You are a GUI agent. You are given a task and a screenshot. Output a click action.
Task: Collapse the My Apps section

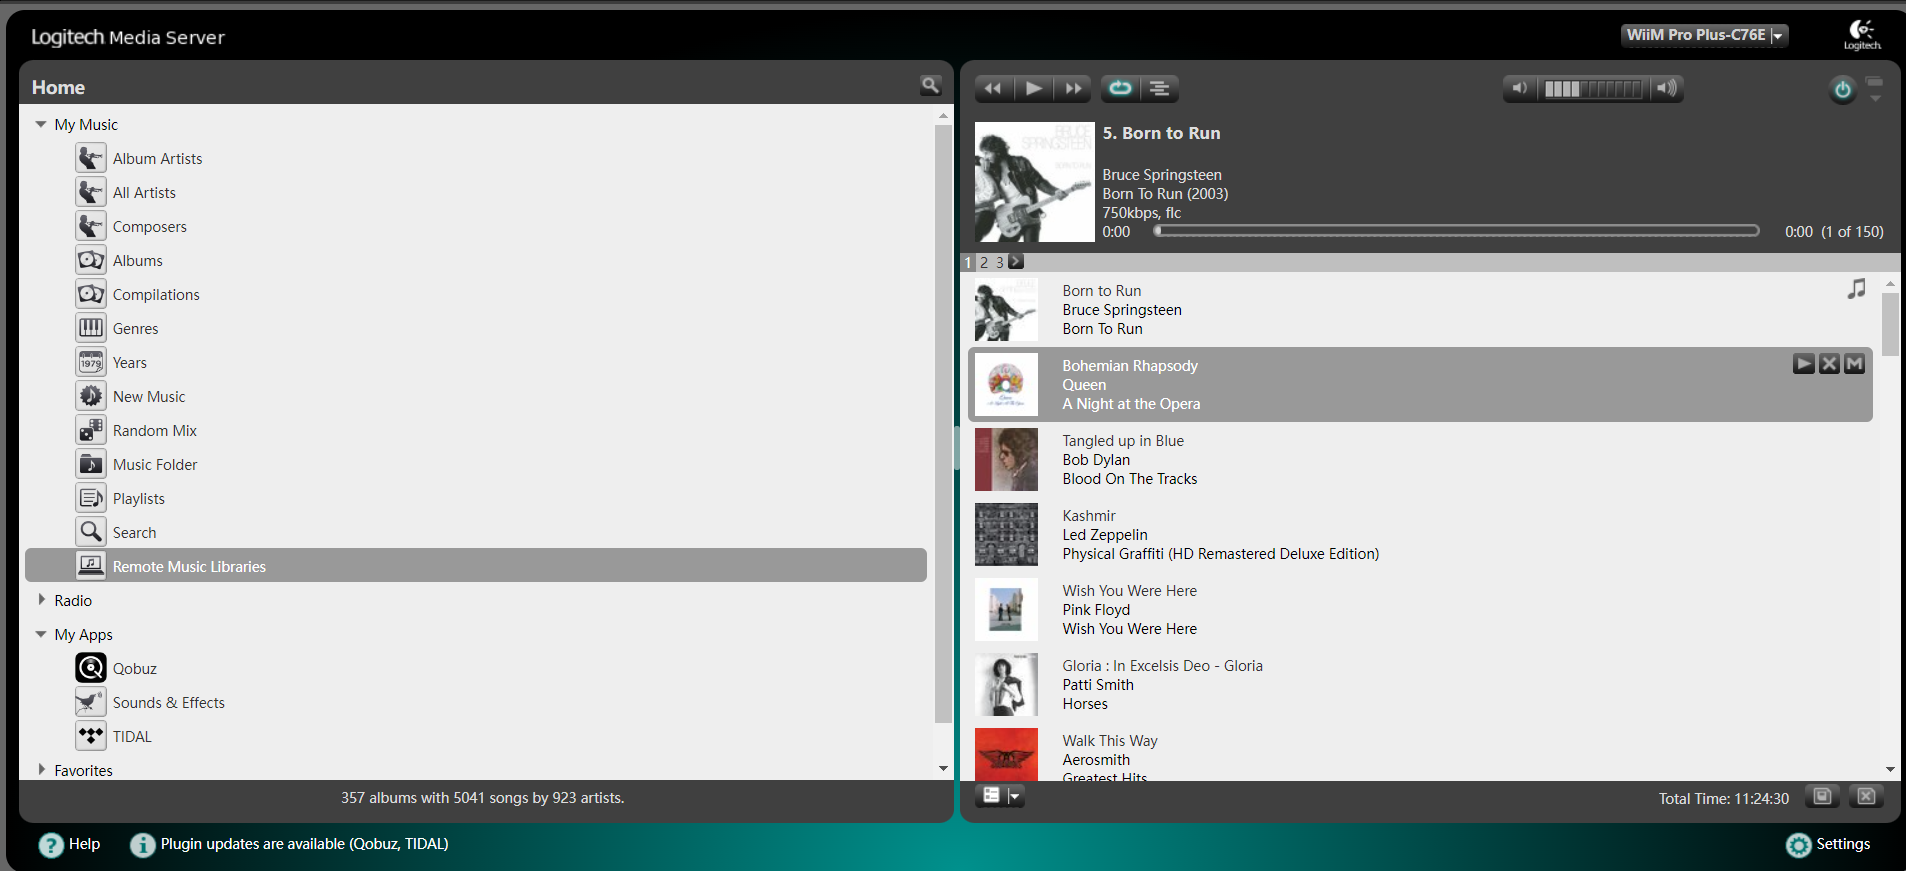pyautogui.click(x=41, y=634)
